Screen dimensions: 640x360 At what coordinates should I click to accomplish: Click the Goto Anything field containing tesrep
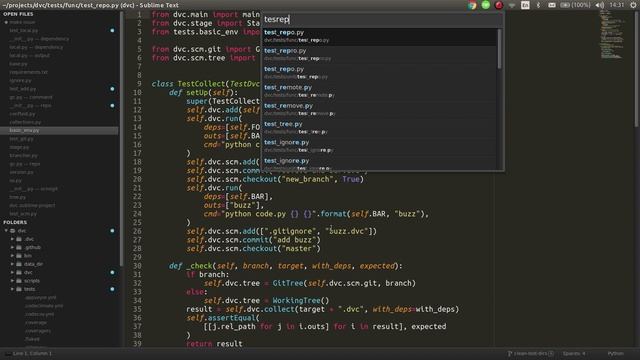point(382,19)
